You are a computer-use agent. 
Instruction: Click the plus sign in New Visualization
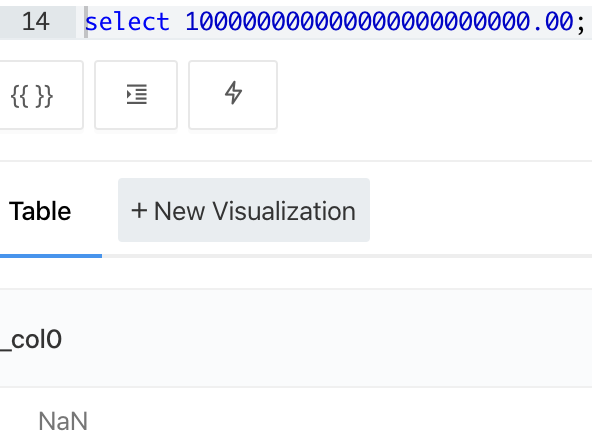(139, 210)
